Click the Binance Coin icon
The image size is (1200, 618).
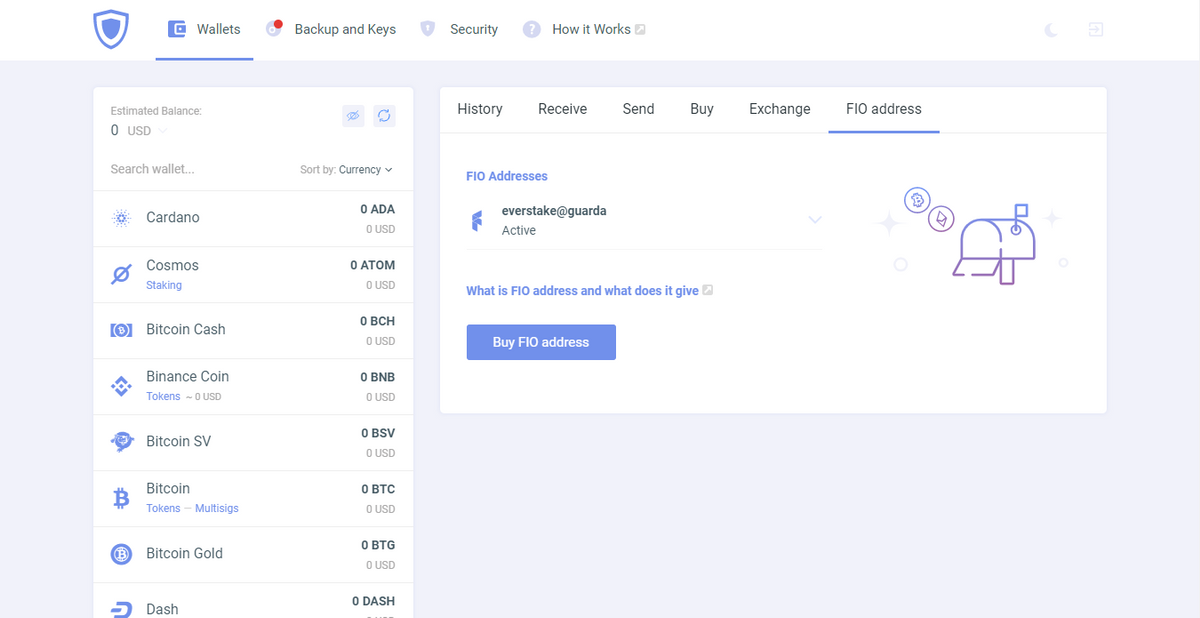[121, 386]
